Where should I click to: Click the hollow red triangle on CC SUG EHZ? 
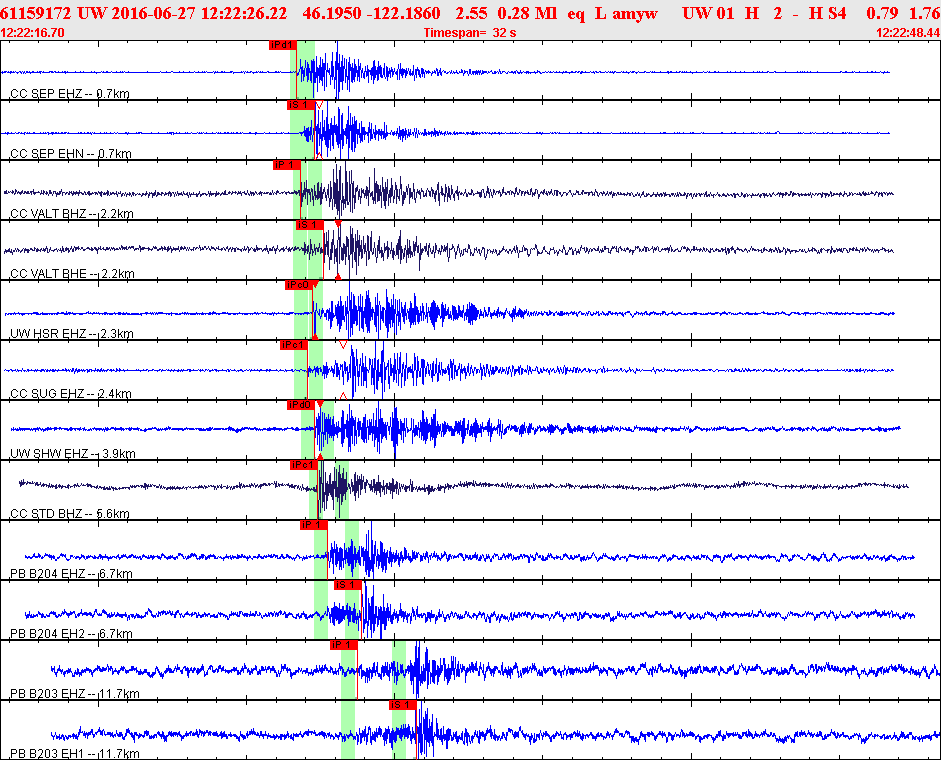coord(343,345)
